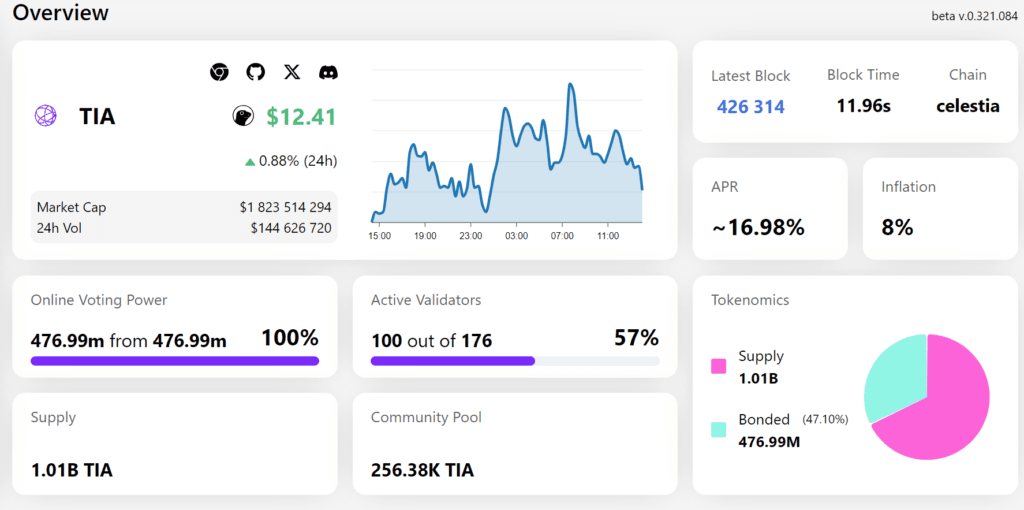Open the GitHub repository icon

pos(256,72)
